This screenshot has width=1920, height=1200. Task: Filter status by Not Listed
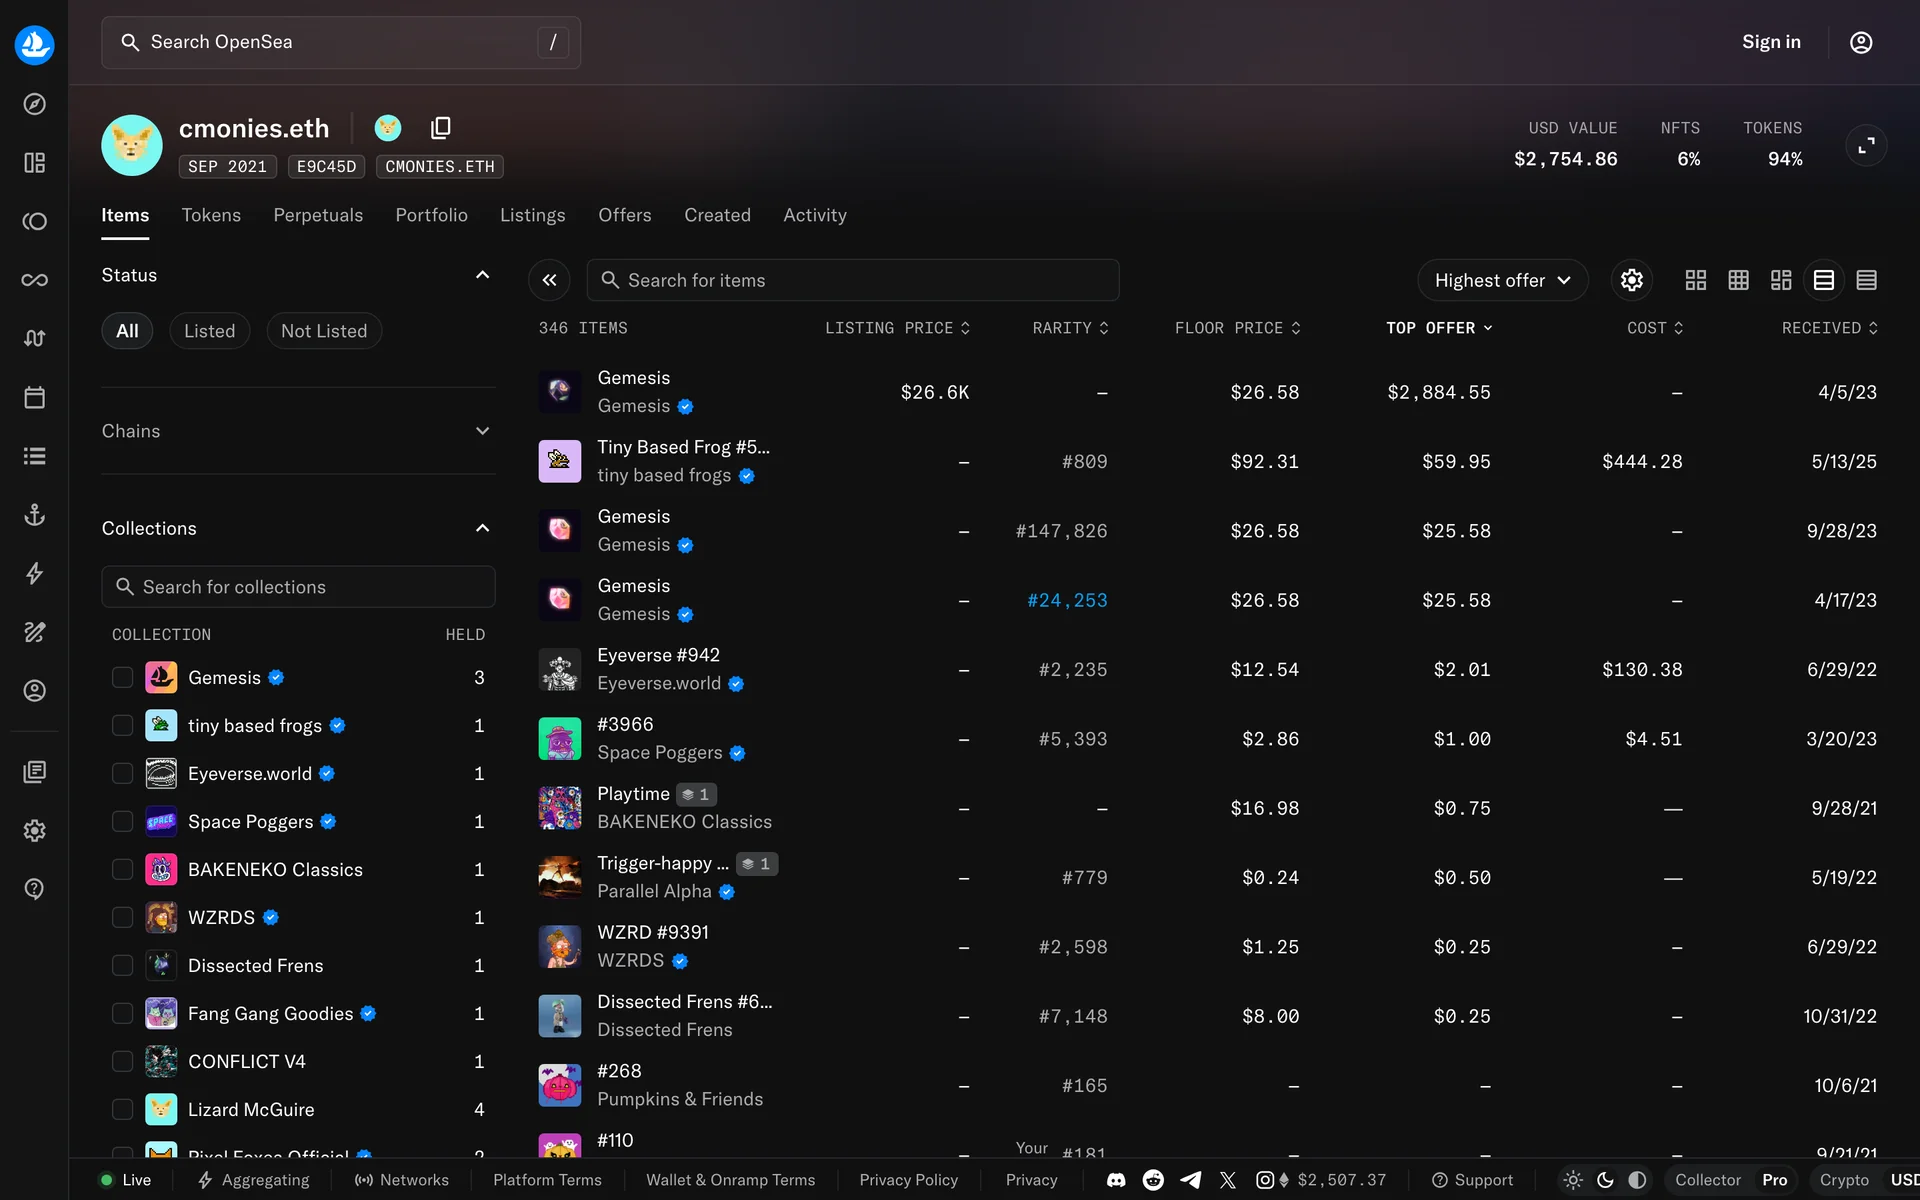click(x=324, y=331)
